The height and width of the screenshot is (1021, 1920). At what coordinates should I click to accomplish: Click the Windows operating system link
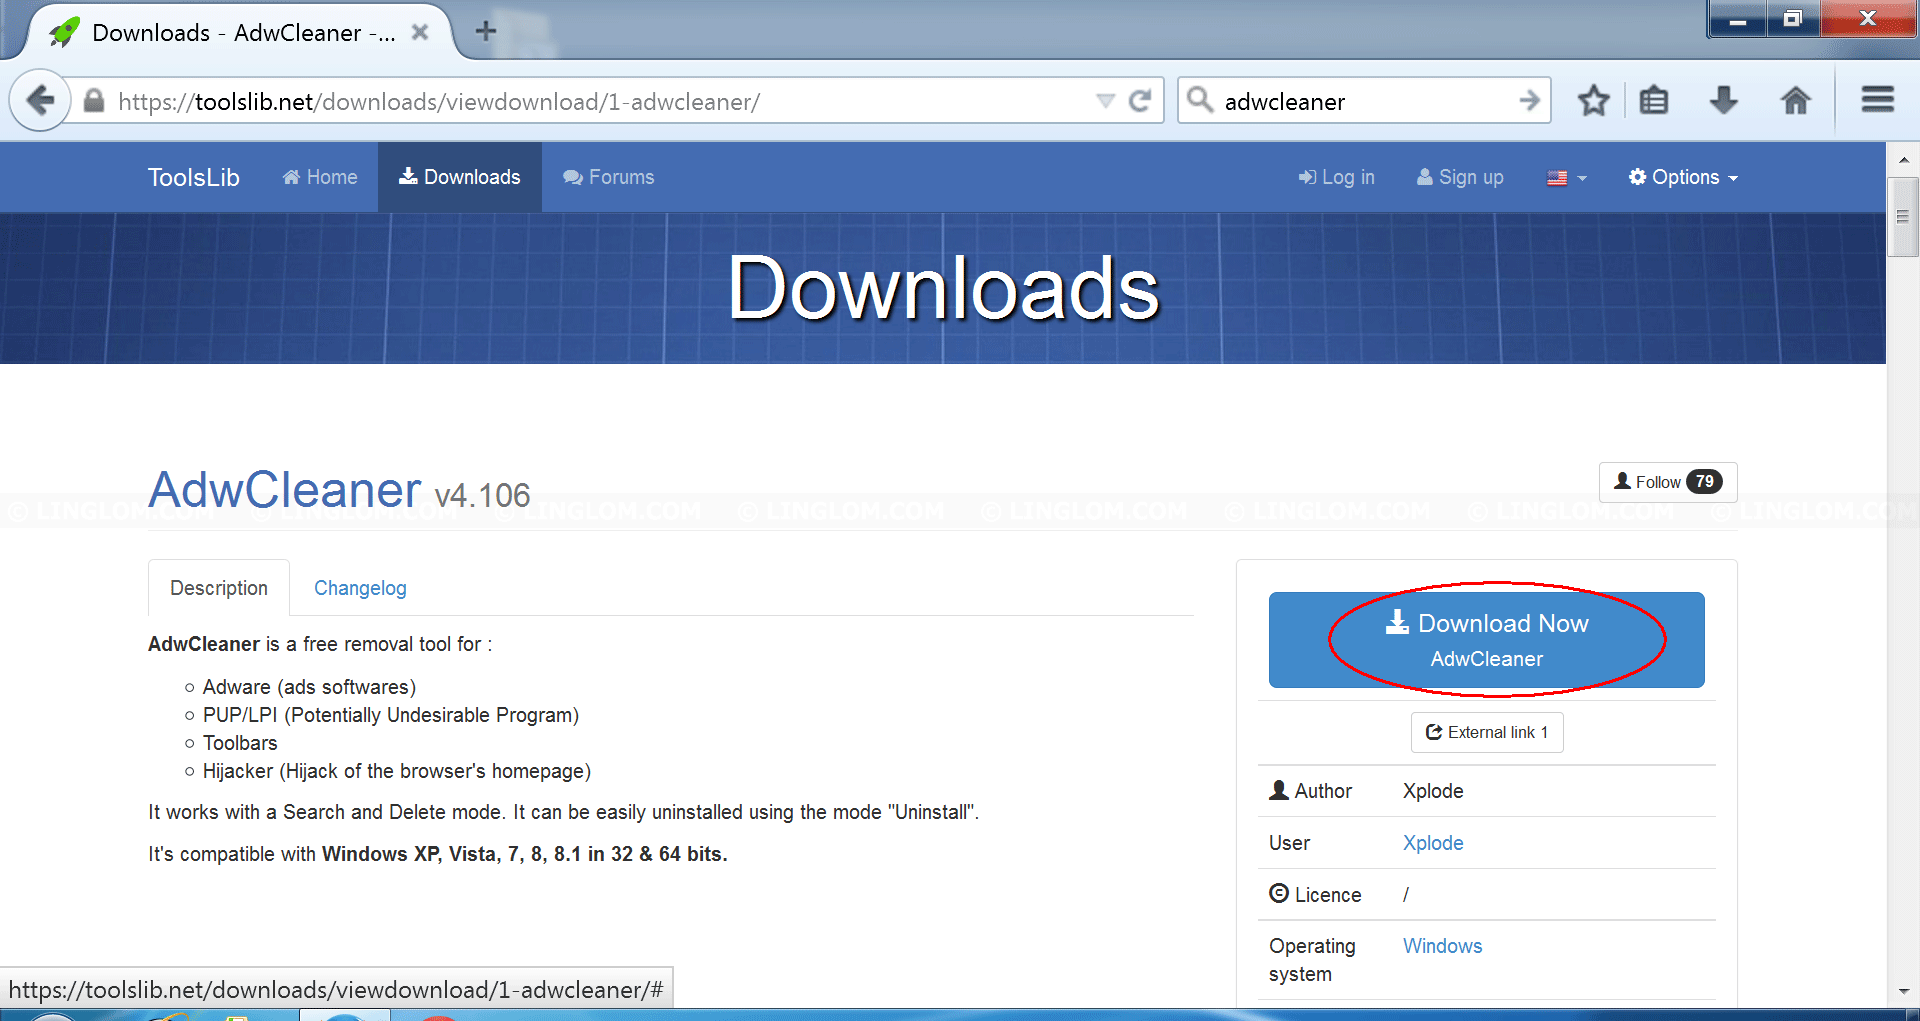(x=1442, y=946)
